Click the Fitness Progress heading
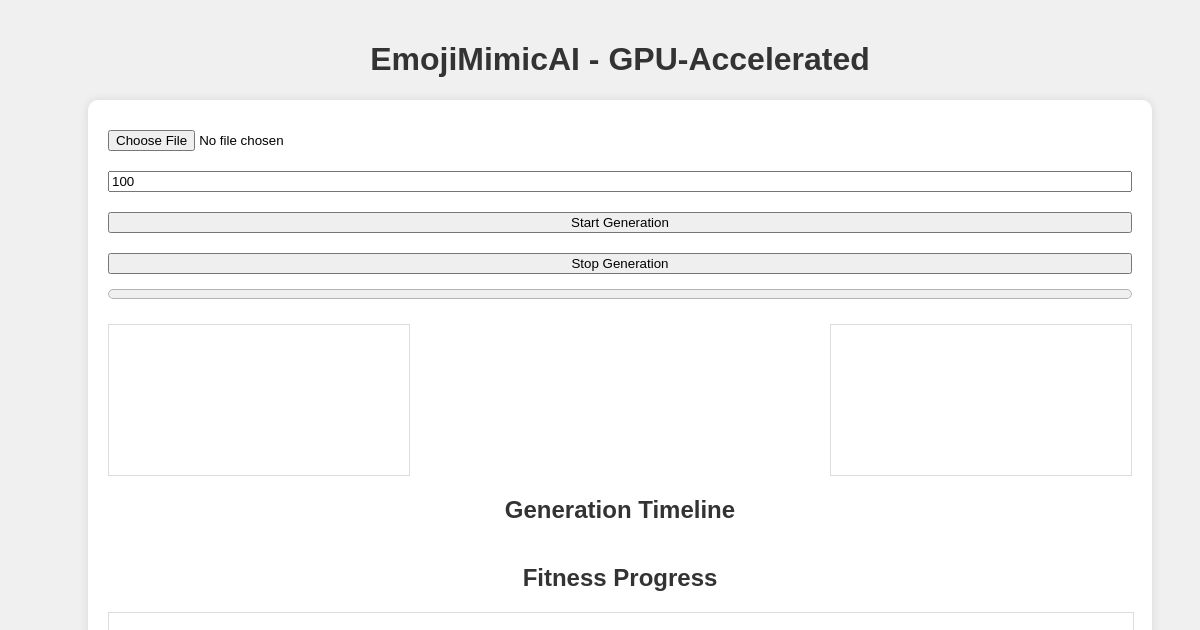The image size is (1200, 630). [x=620, y=578]
